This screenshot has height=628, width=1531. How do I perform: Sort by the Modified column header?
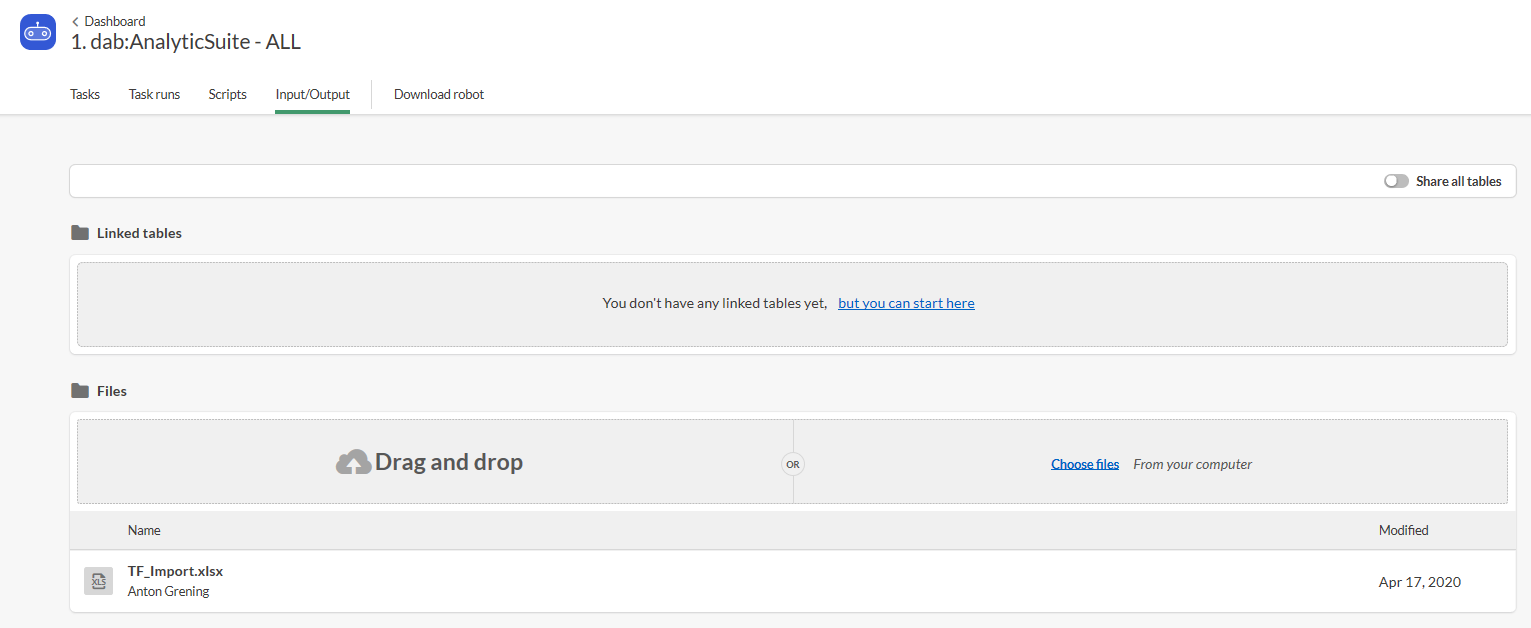click(1403, 530)
